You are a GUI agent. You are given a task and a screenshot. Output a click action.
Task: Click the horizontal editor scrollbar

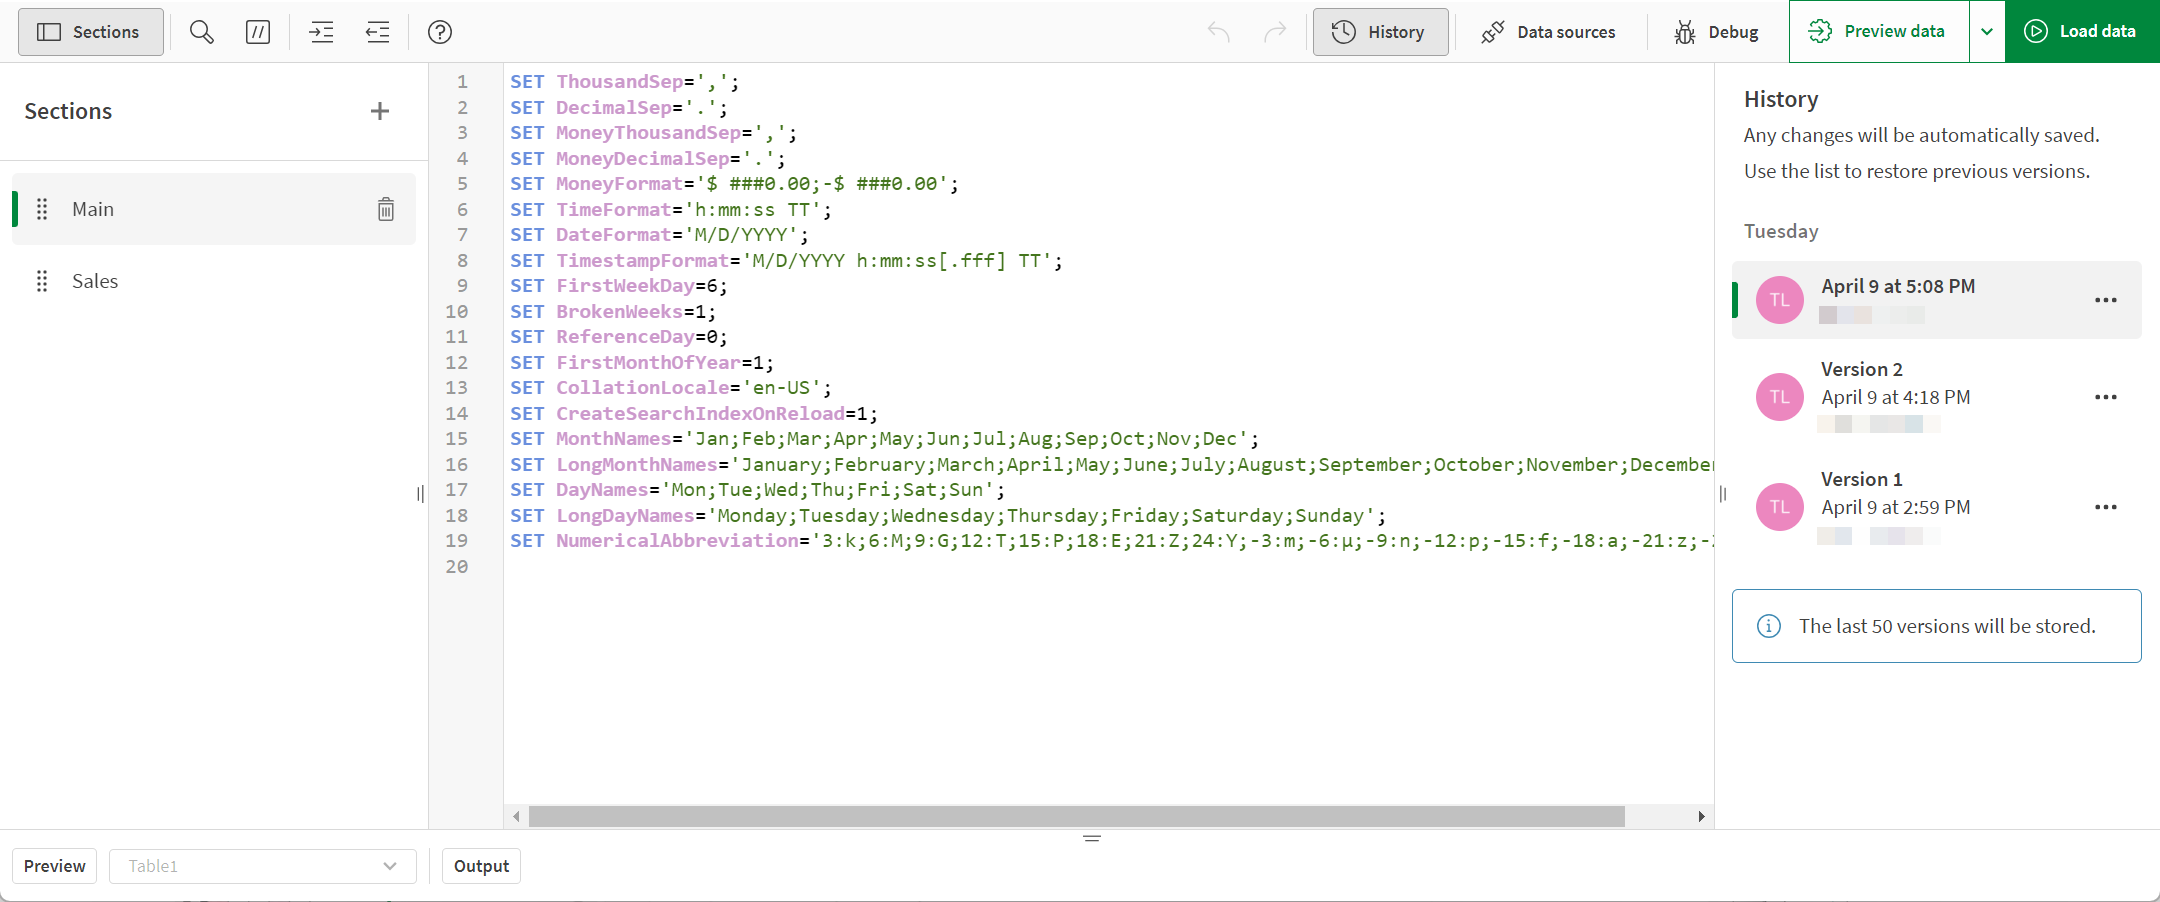(1076, 817)
